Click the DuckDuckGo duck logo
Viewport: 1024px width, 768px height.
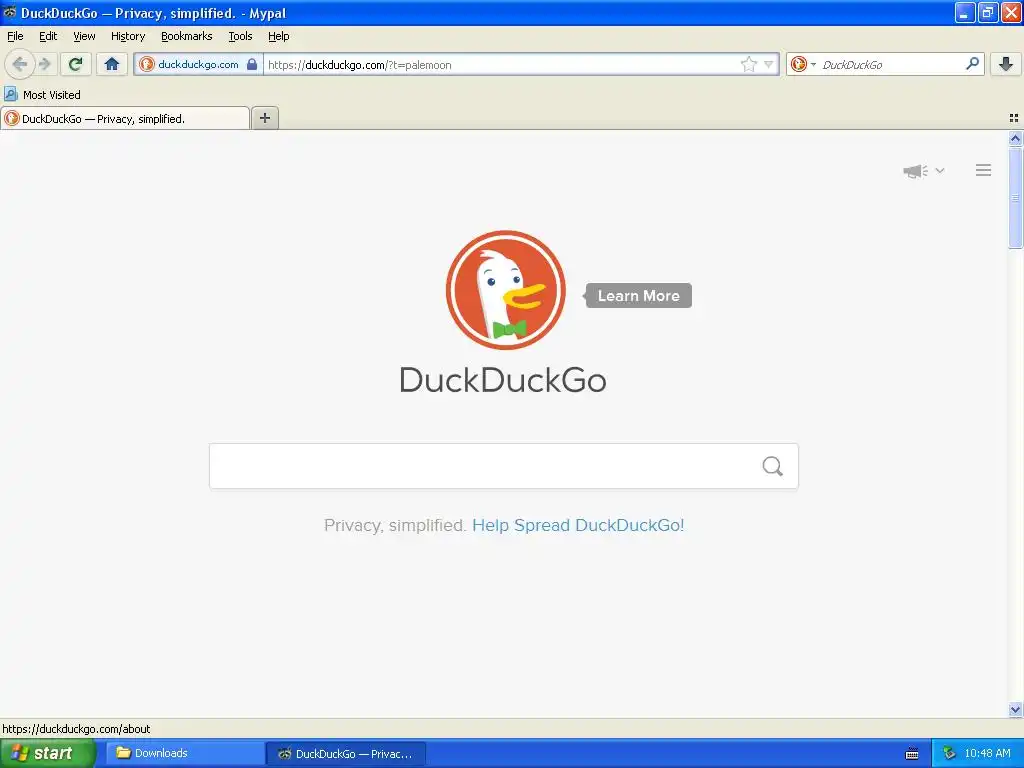coord(505,289)
